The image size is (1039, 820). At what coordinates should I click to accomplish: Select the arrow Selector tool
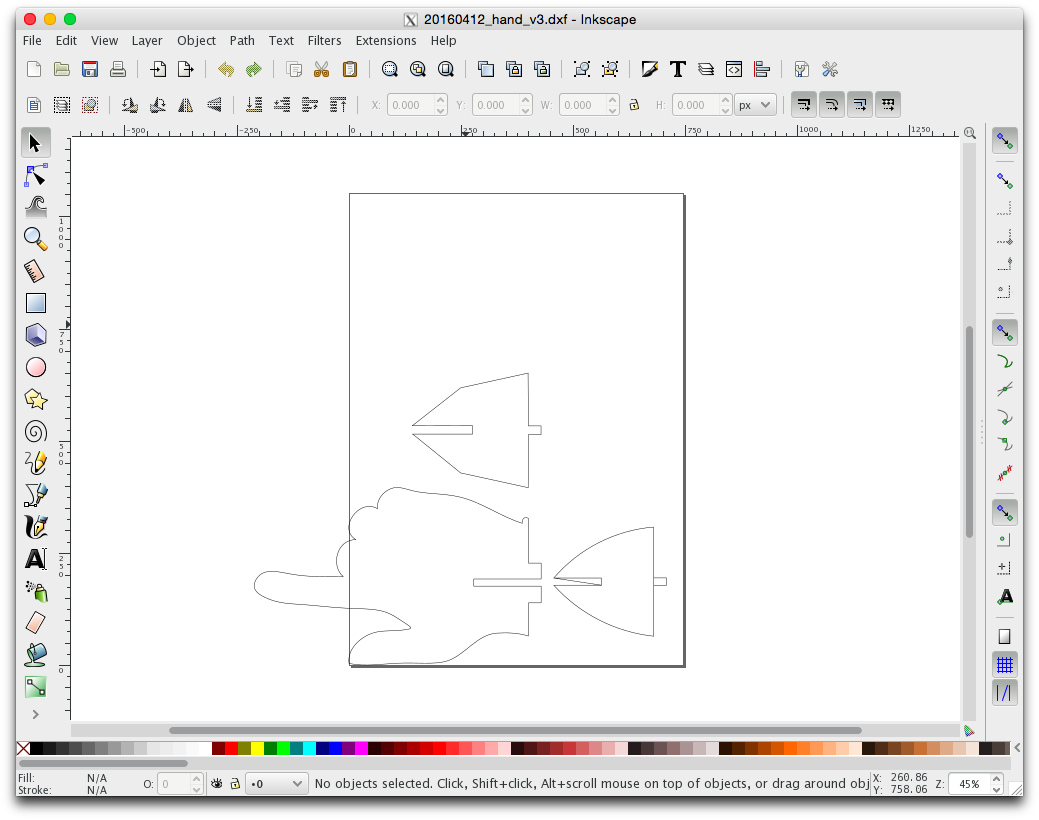[x=35, y=143]
